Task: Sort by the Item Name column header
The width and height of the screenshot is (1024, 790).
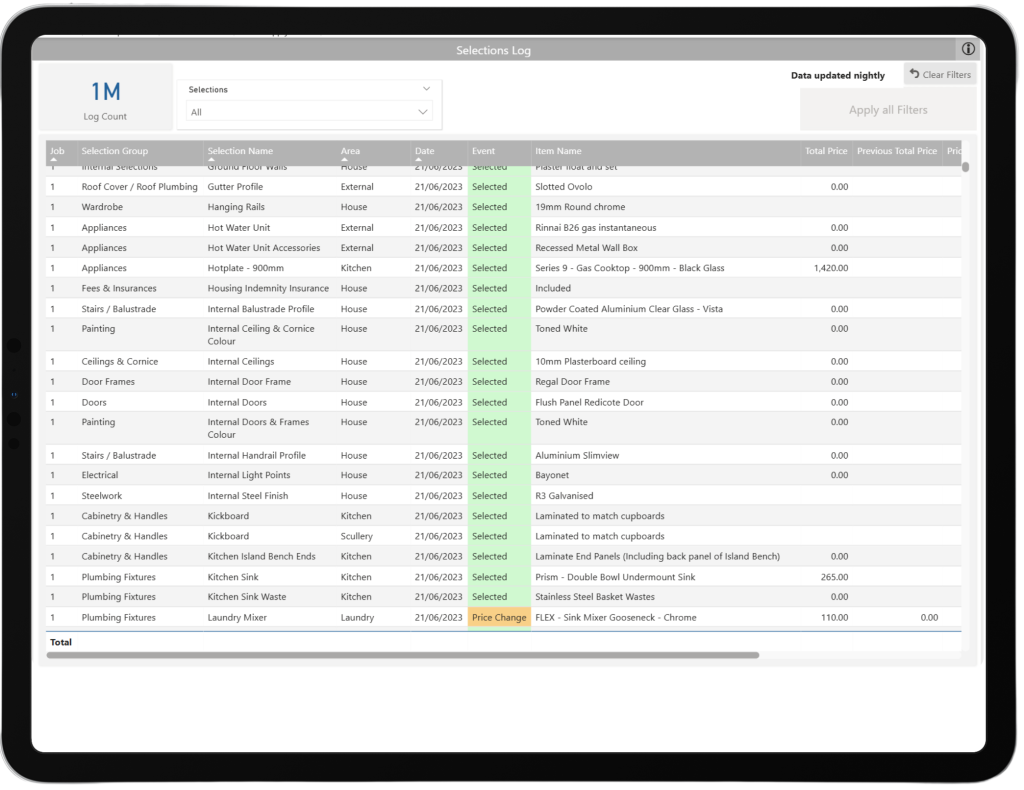Action: (x=558, y=152)
